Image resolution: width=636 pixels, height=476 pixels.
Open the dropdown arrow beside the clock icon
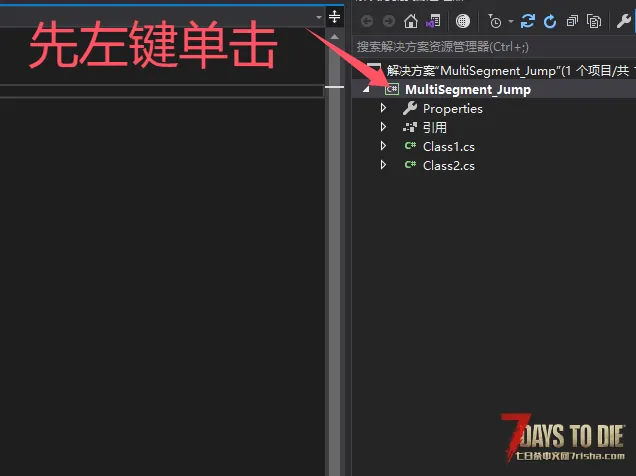[x=510, y=21]
